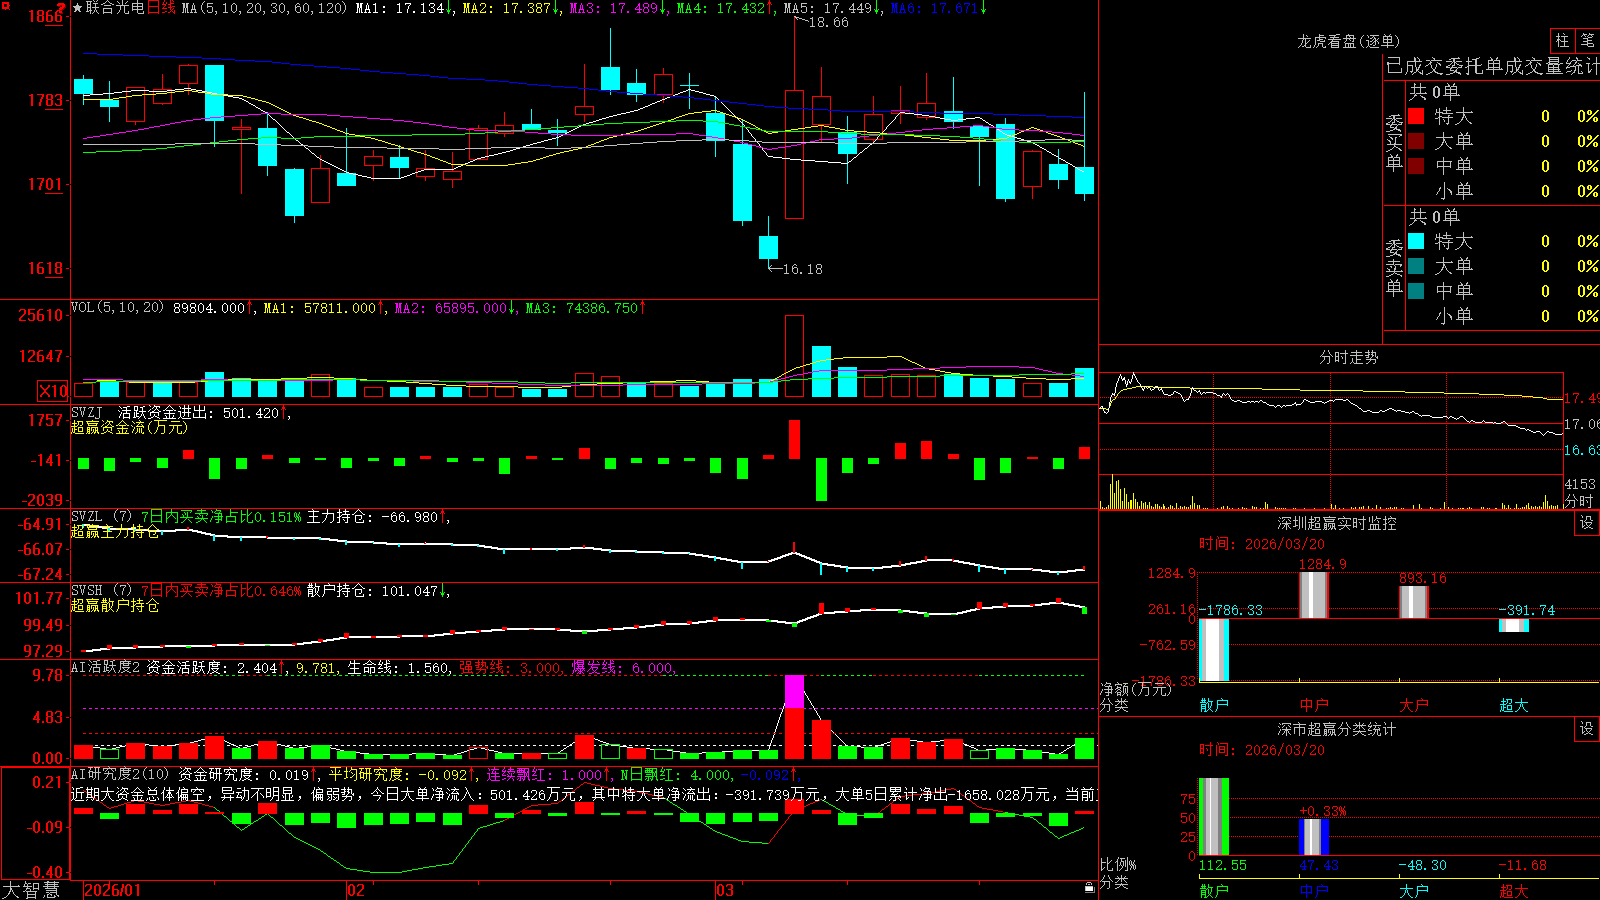
Task: Click the lock icon at timeline's right end
Action: [1090, 887]
